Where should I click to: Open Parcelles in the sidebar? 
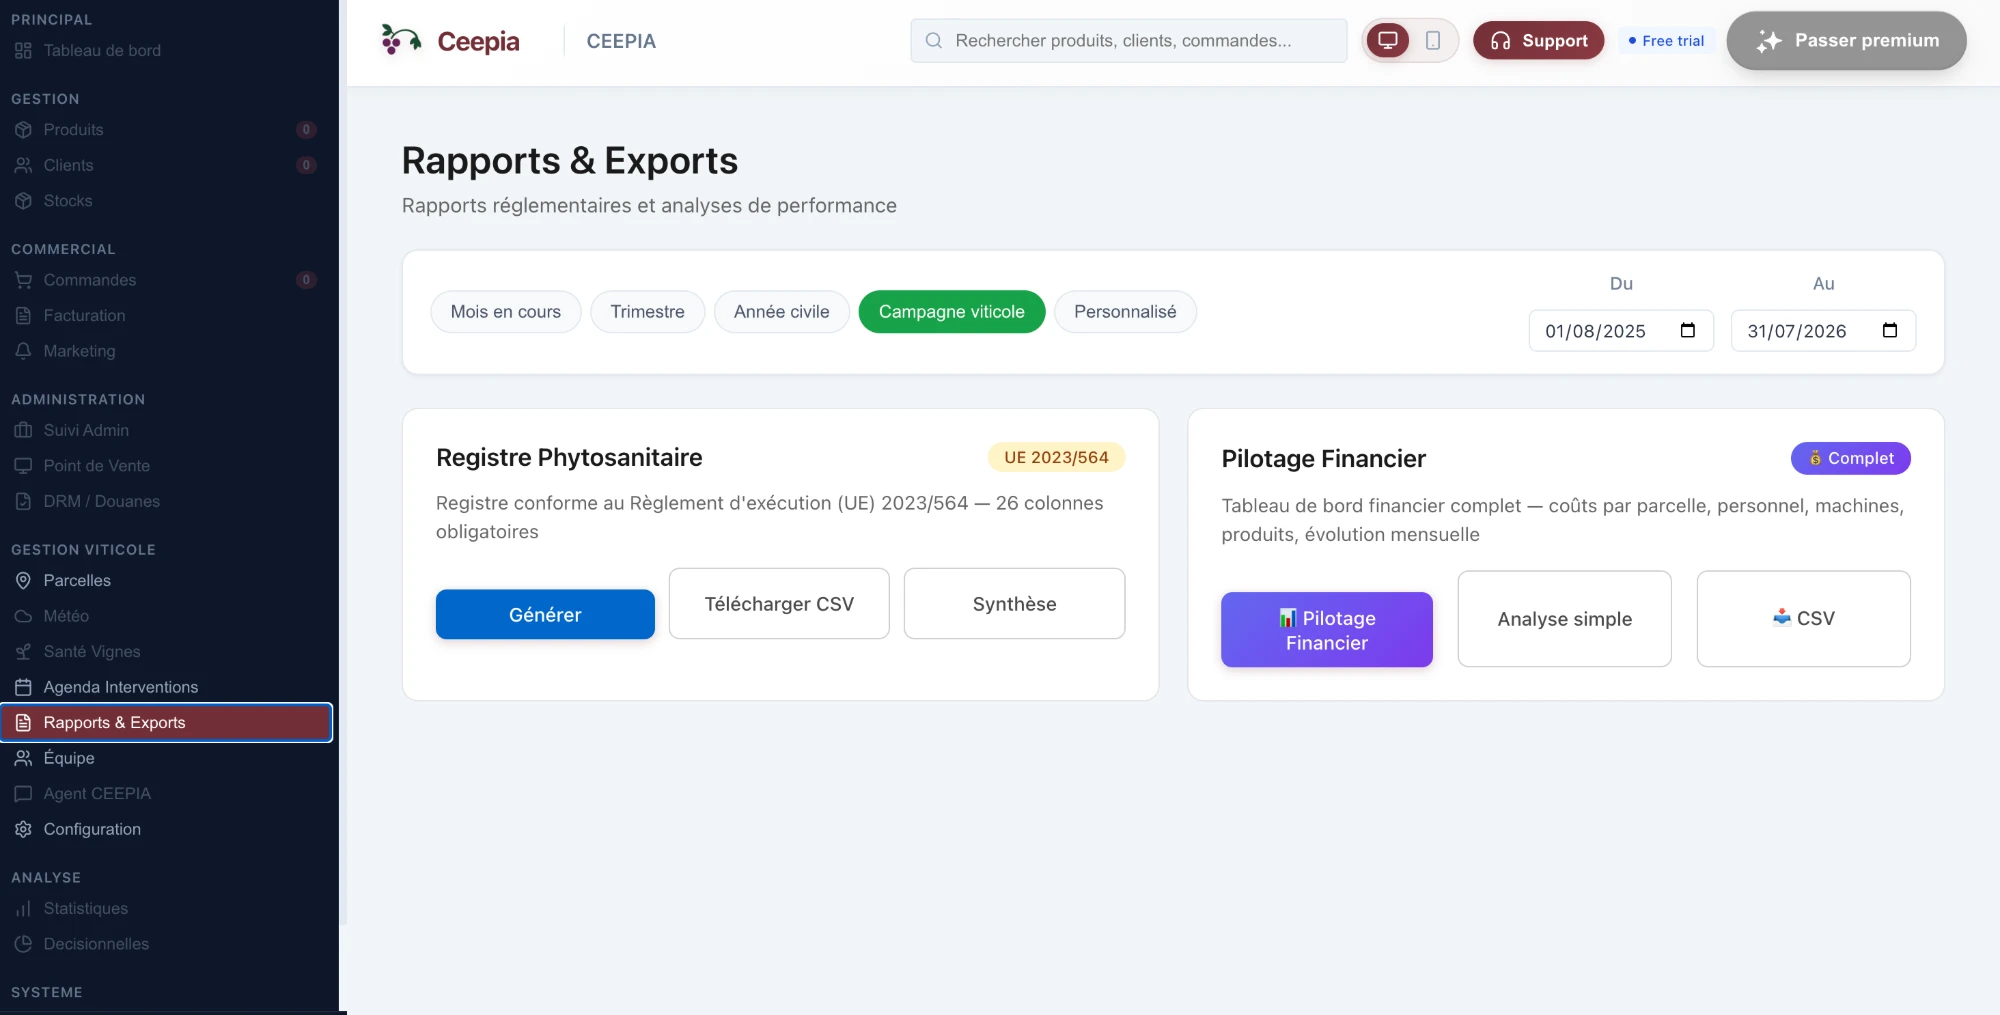tap(166, 580)
